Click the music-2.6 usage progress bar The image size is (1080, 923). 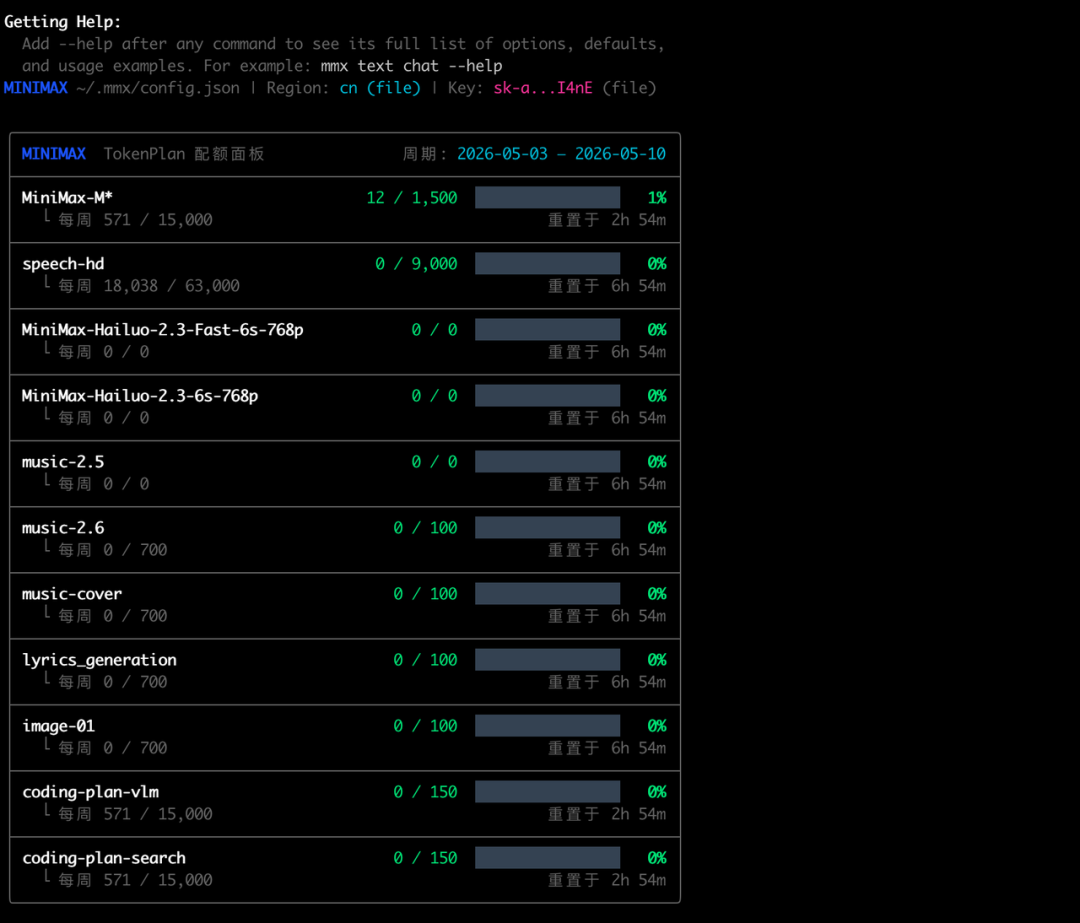[548, 528]
